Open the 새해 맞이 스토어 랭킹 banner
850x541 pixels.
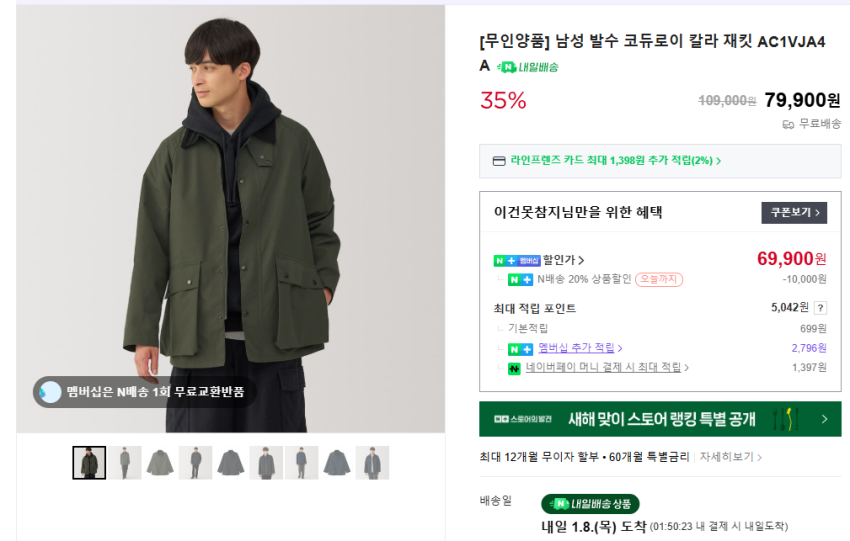click(660, 419)
